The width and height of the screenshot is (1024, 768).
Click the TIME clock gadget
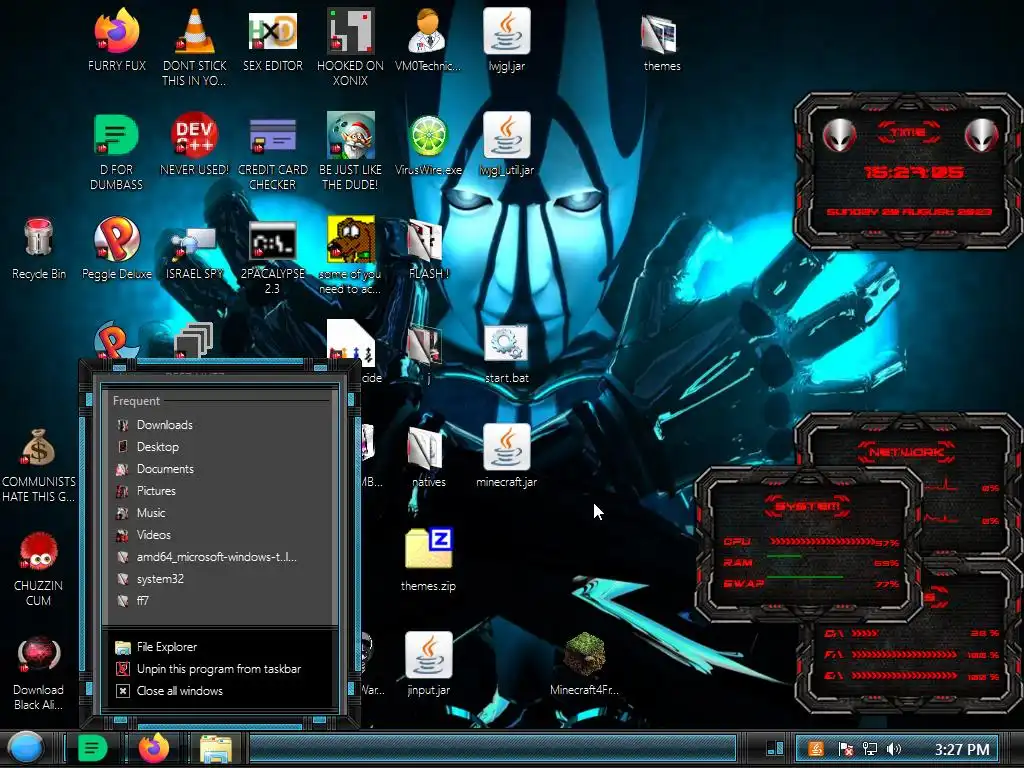point(908,171)
